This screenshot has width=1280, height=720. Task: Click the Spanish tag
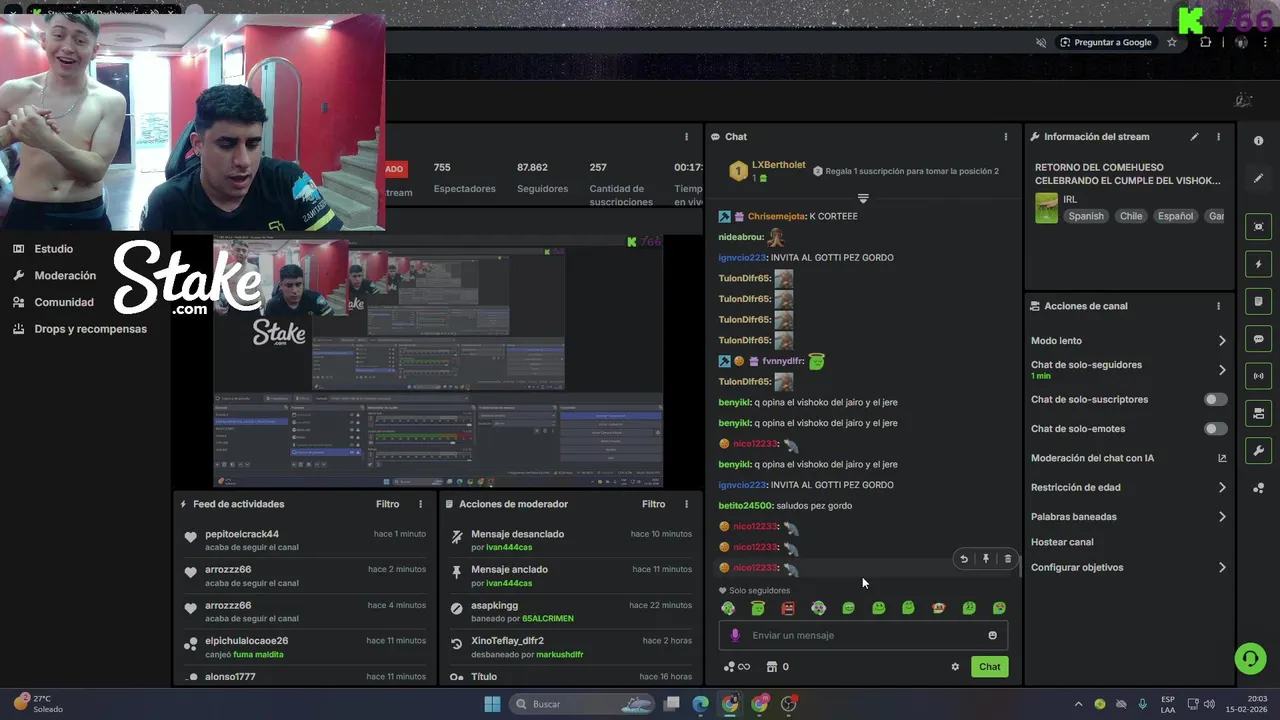[x=1086, y=216]
